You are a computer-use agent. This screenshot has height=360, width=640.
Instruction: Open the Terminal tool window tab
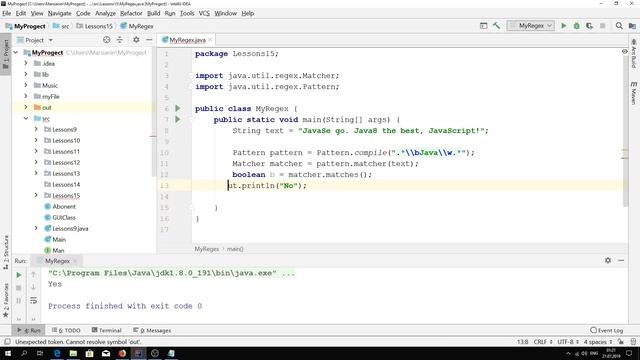[107, 330]
